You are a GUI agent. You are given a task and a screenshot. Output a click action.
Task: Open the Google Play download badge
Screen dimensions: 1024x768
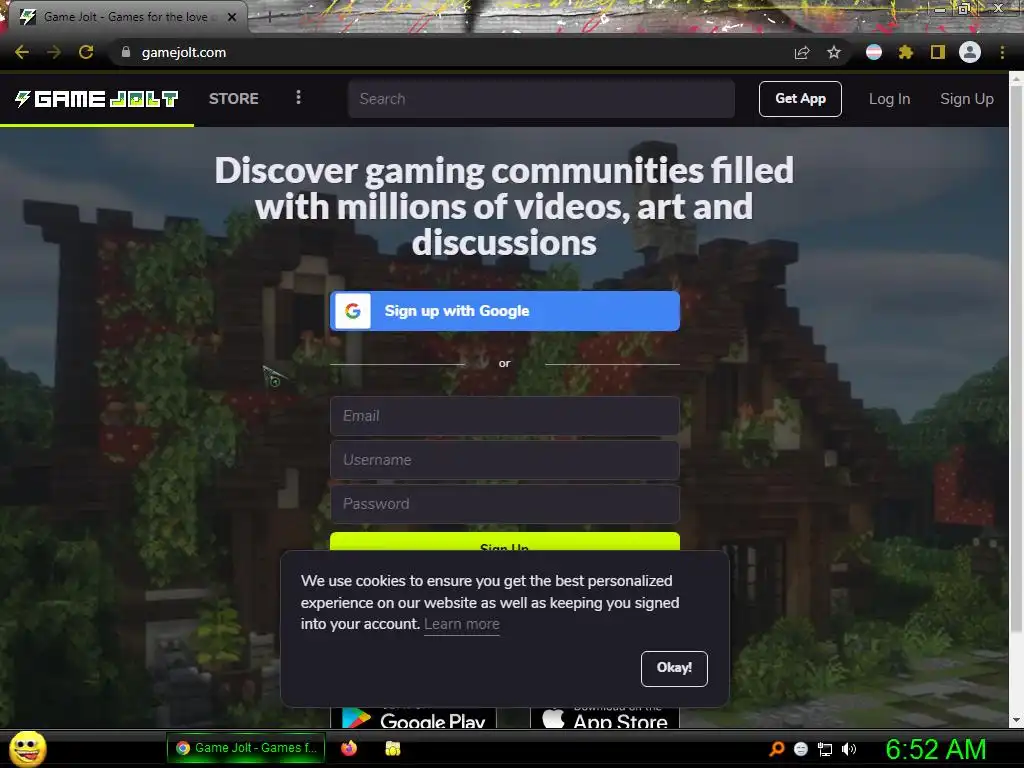click(413, 718)
